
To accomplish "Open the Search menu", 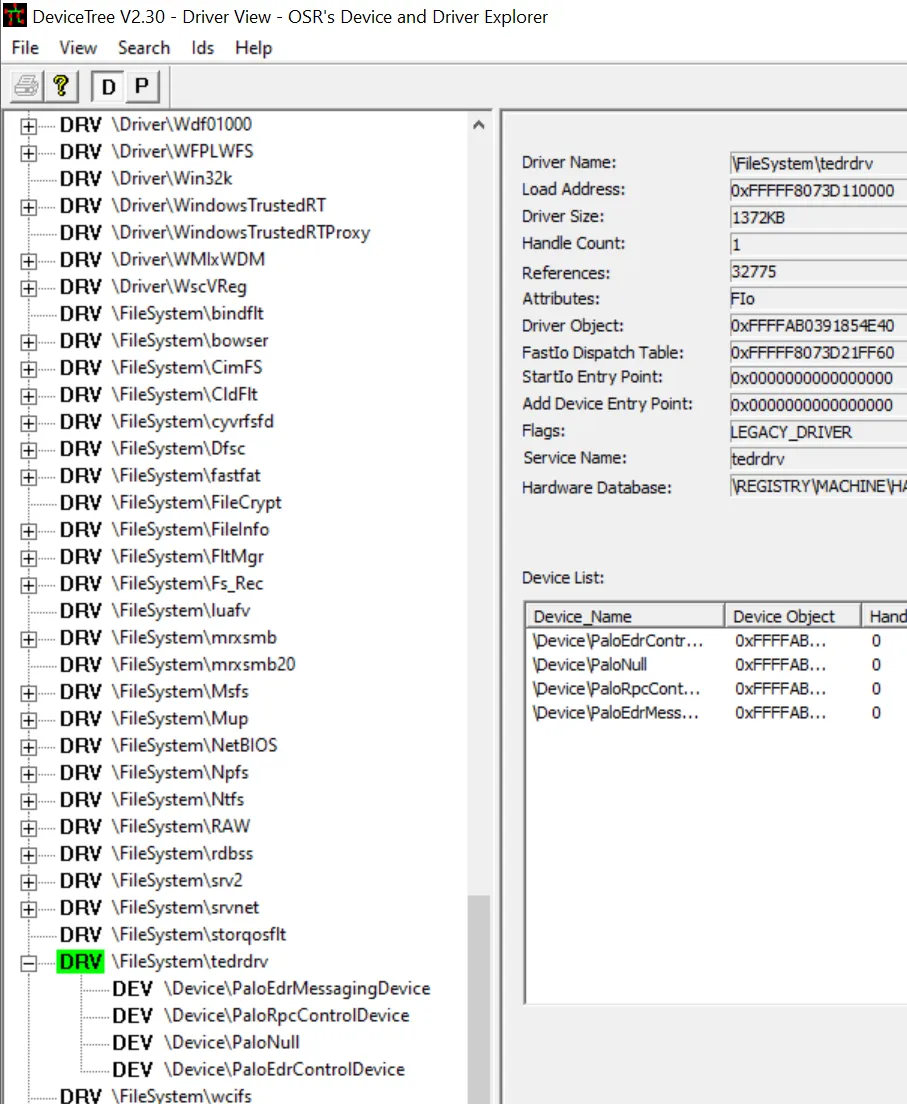I will 144,48.
